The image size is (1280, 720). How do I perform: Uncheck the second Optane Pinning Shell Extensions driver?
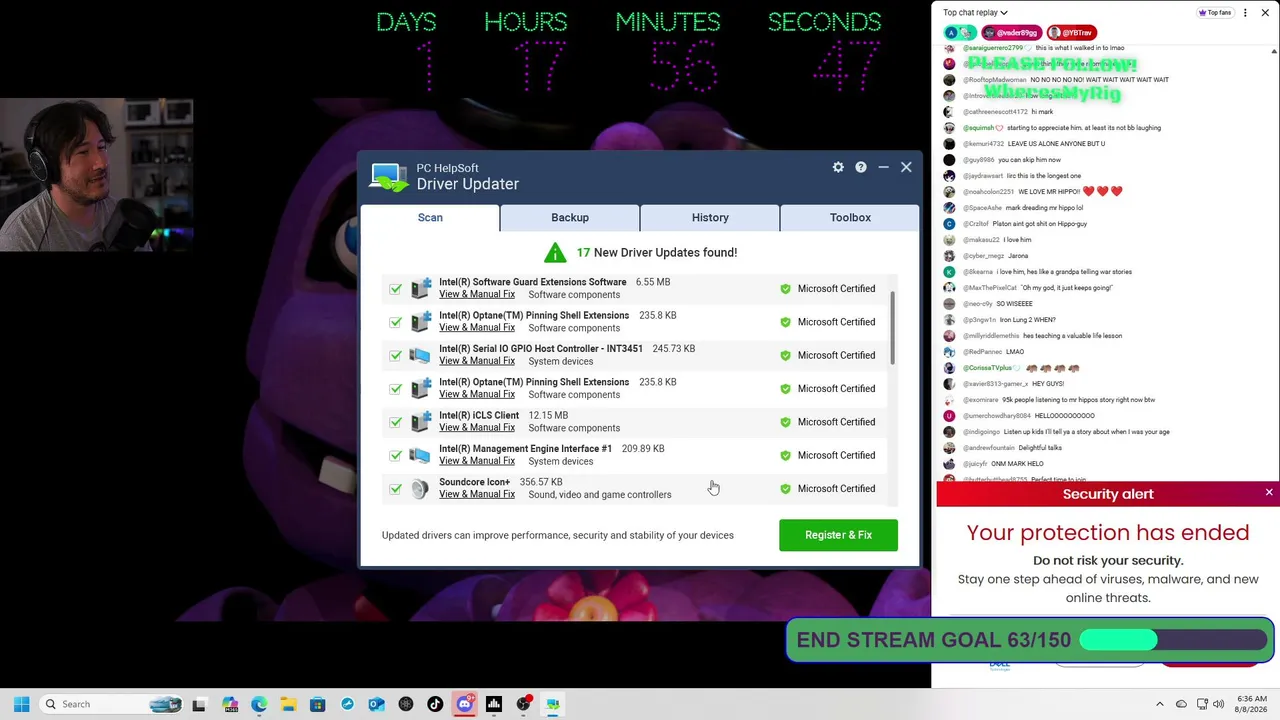(x=396, y=389)
